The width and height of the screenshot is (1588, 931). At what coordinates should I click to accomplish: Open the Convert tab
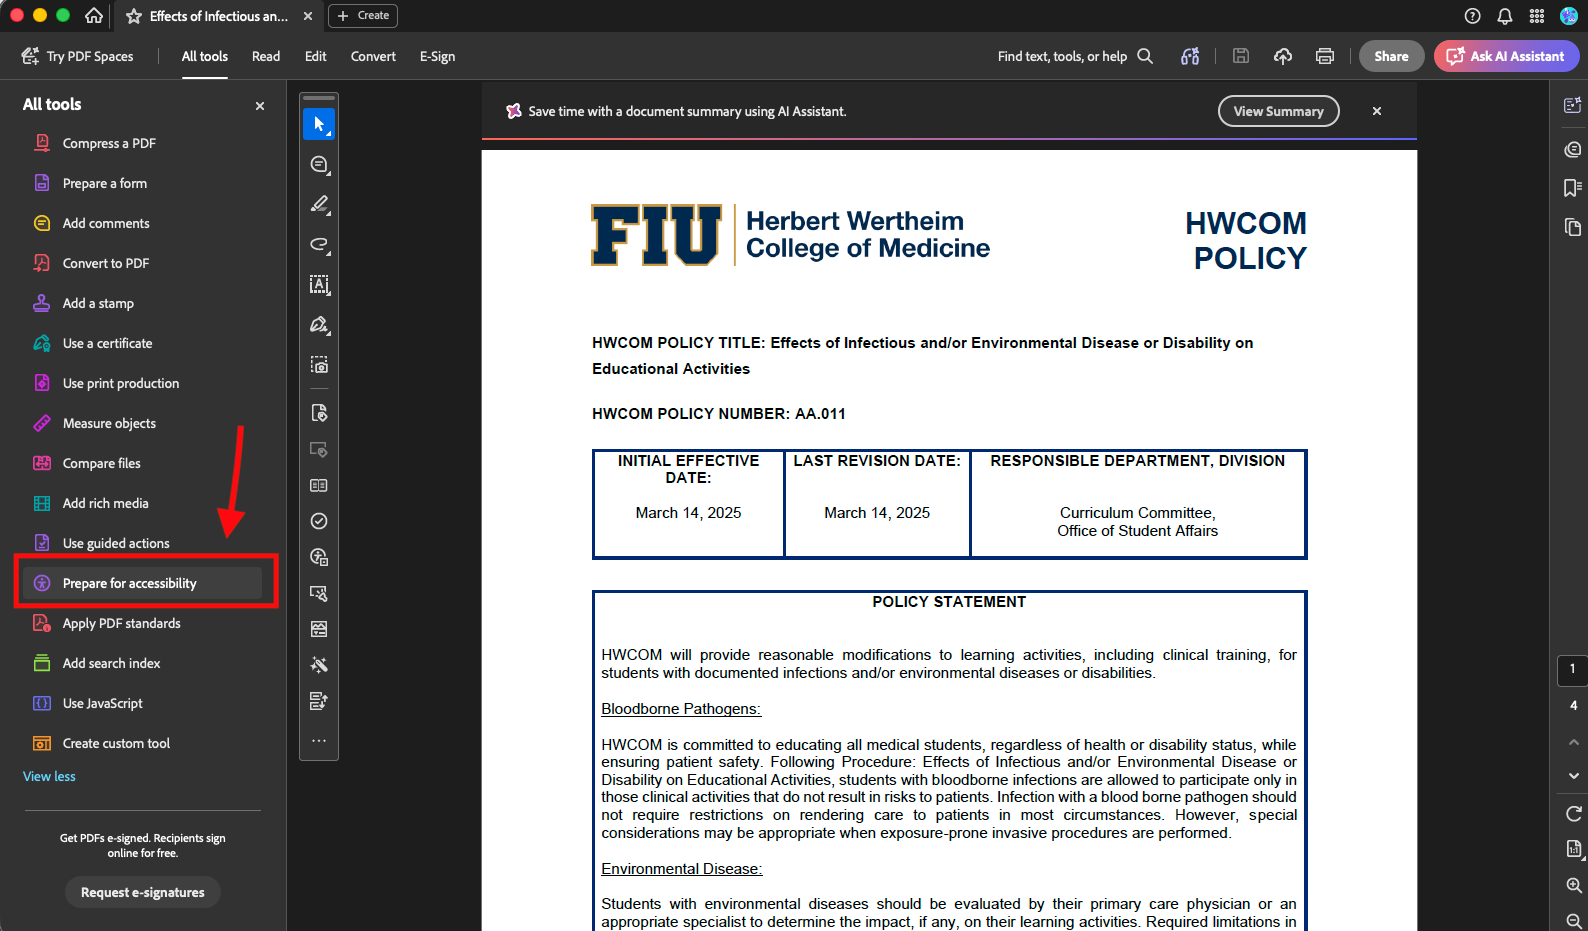click(373, 56)
